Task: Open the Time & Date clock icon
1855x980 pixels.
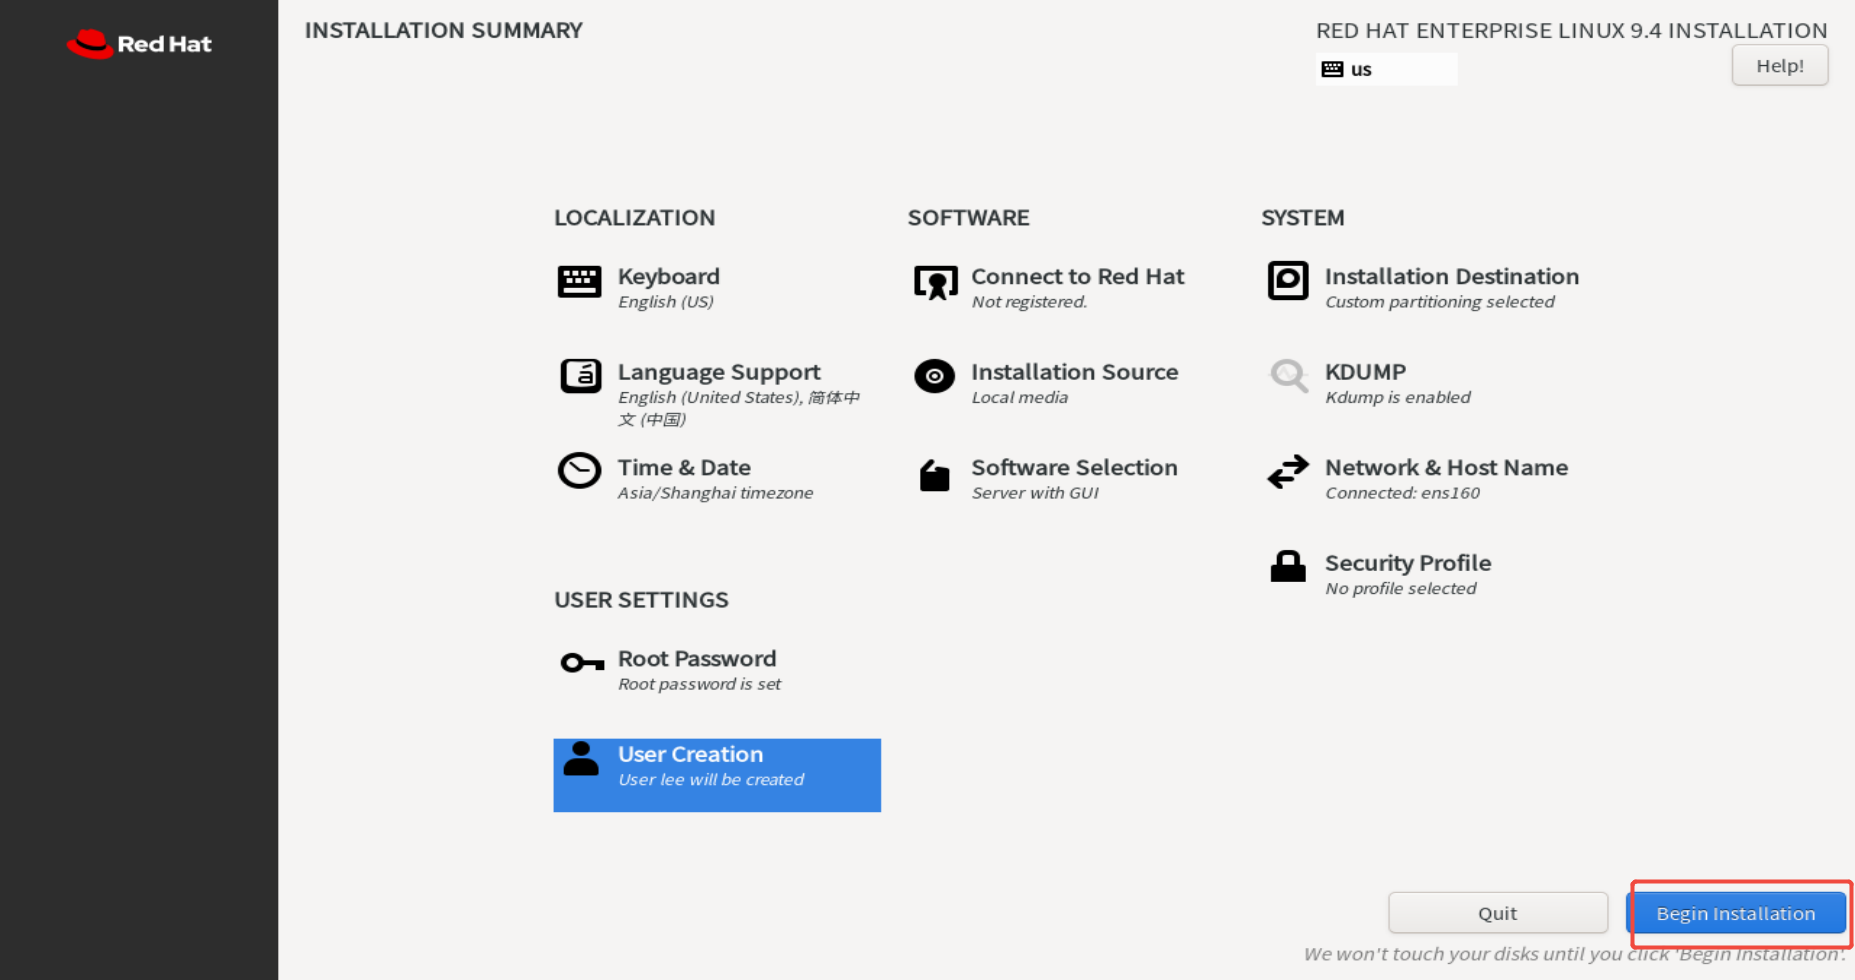Action: 579,471
